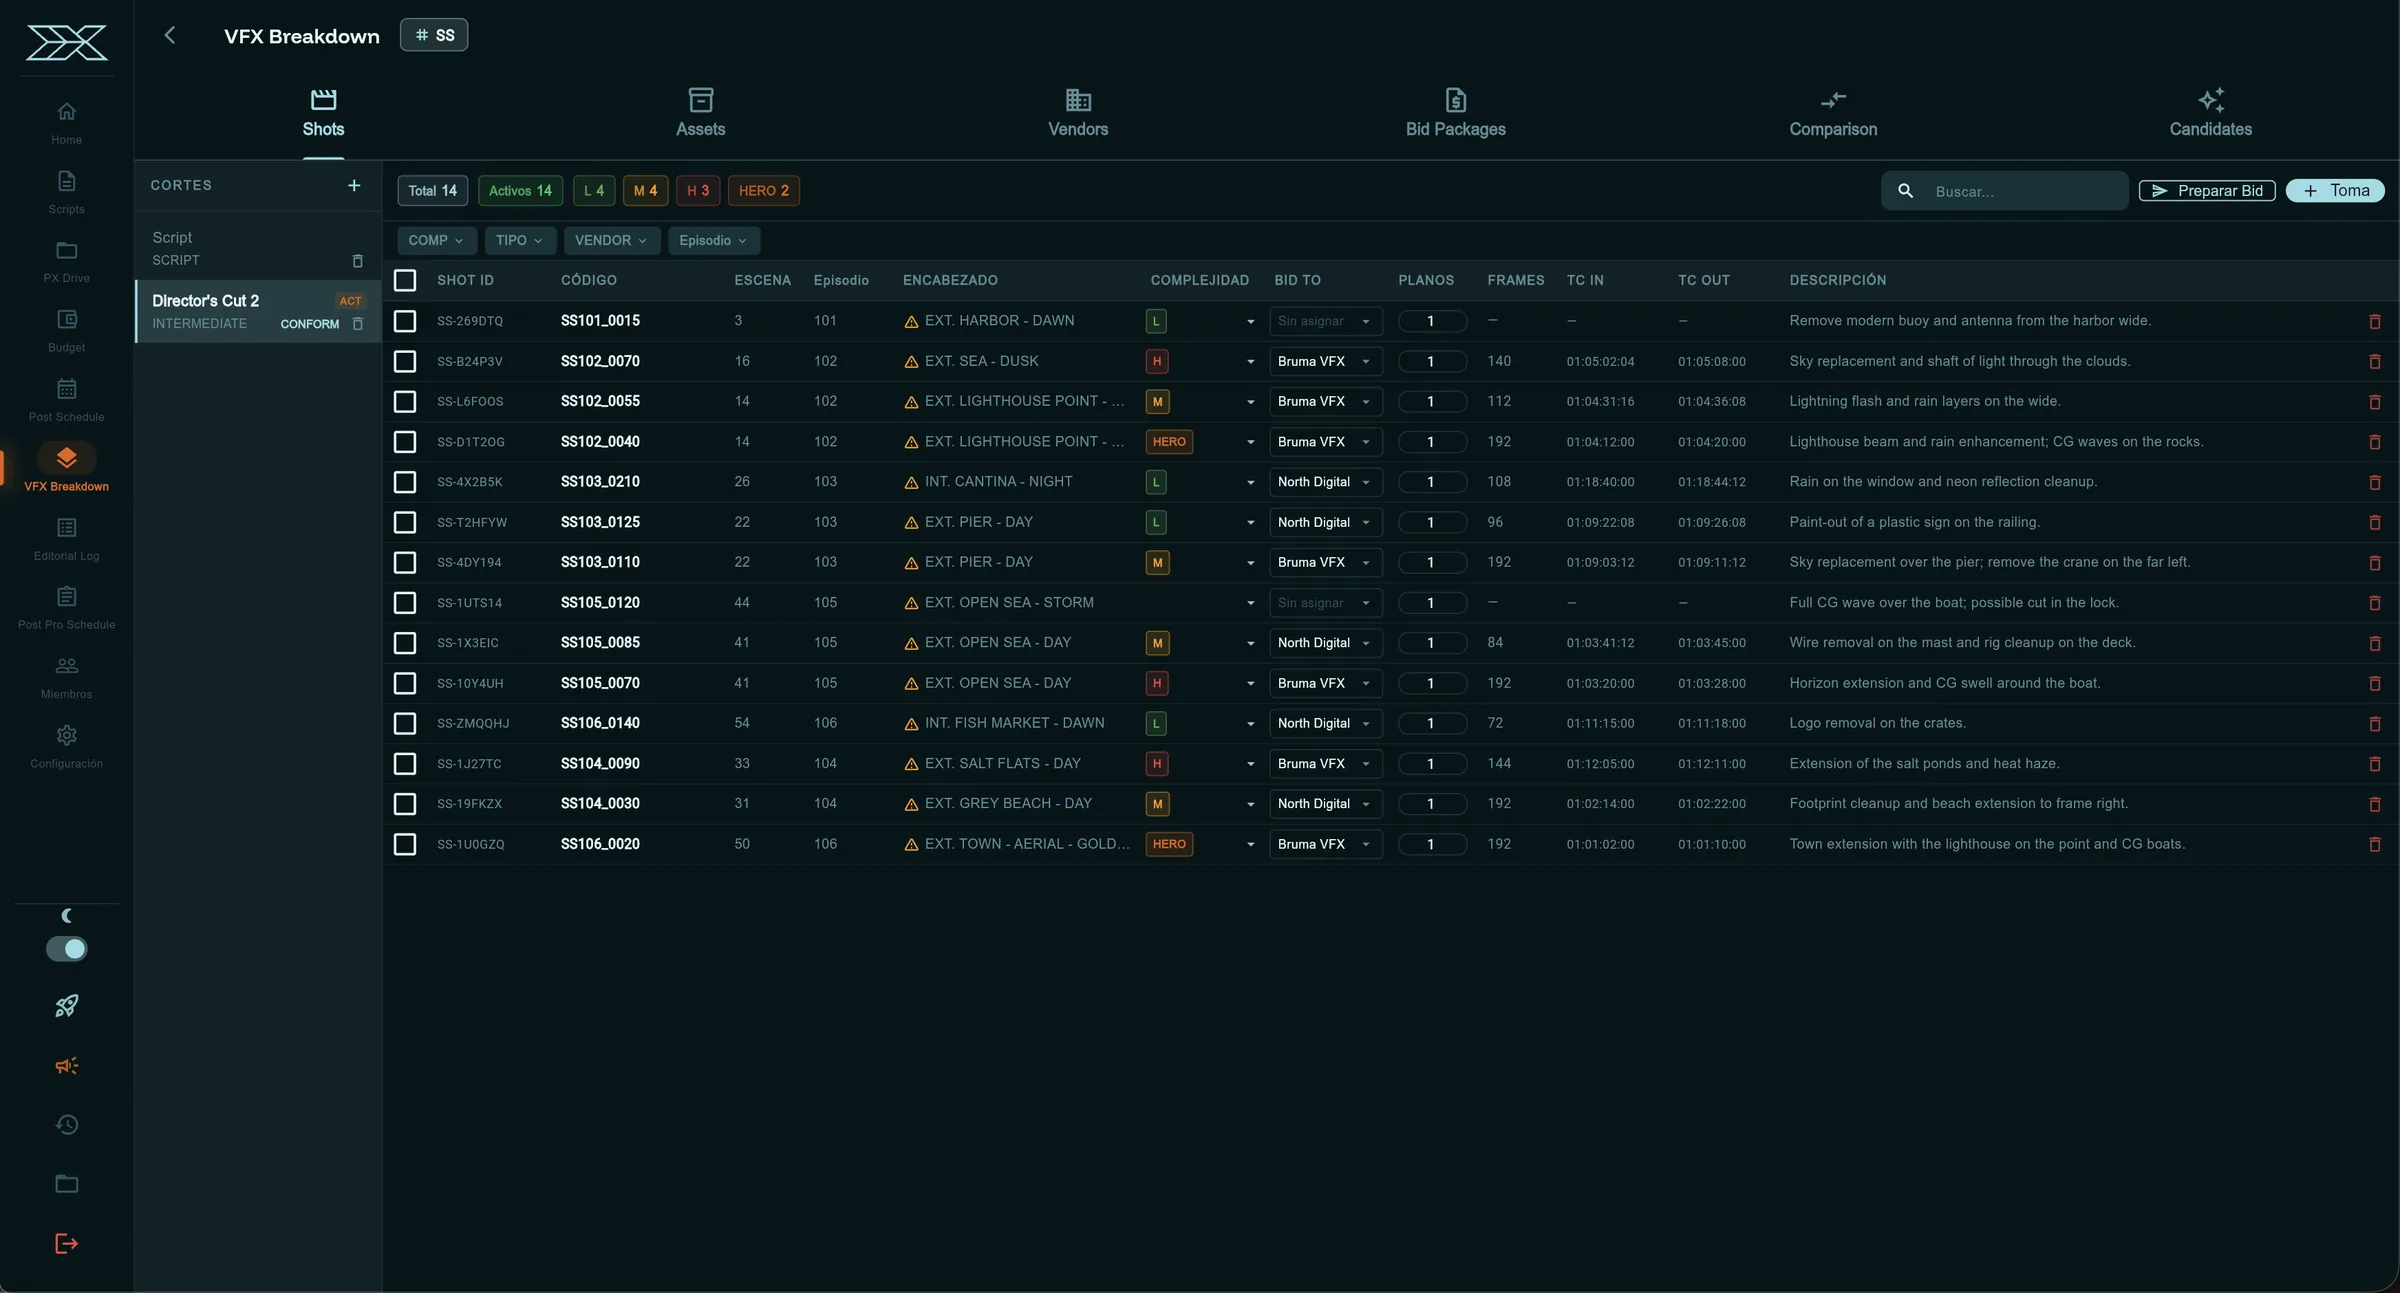Open the Budget sidebar section
The image size is (2400, 1293).
66,331
